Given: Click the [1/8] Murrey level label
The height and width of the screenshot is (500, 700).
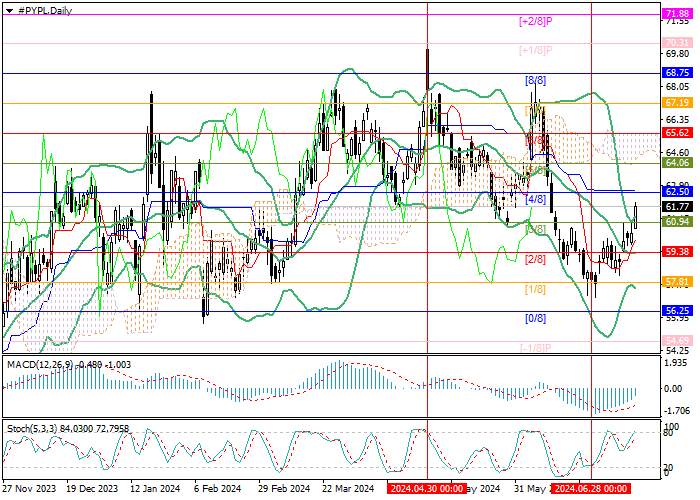Looking at the screenshot, I should pyautogui.click(x=535, y=289).
